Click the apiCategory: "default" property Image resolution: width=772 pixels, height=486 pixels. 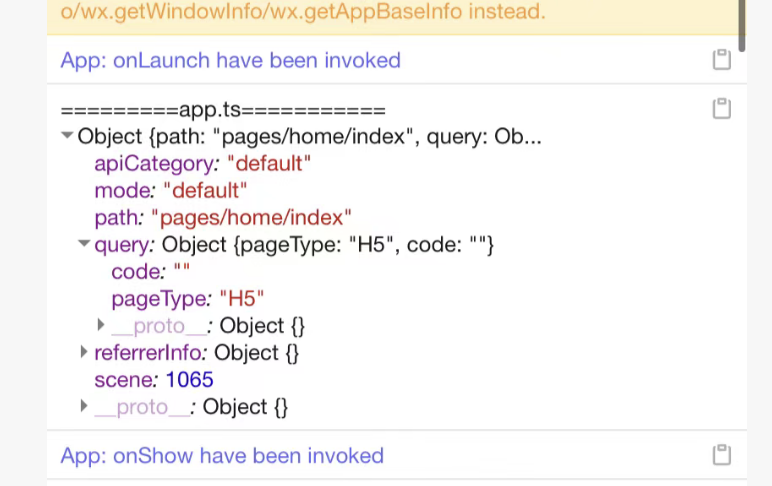pyautogui.click(x=202, y=163)
